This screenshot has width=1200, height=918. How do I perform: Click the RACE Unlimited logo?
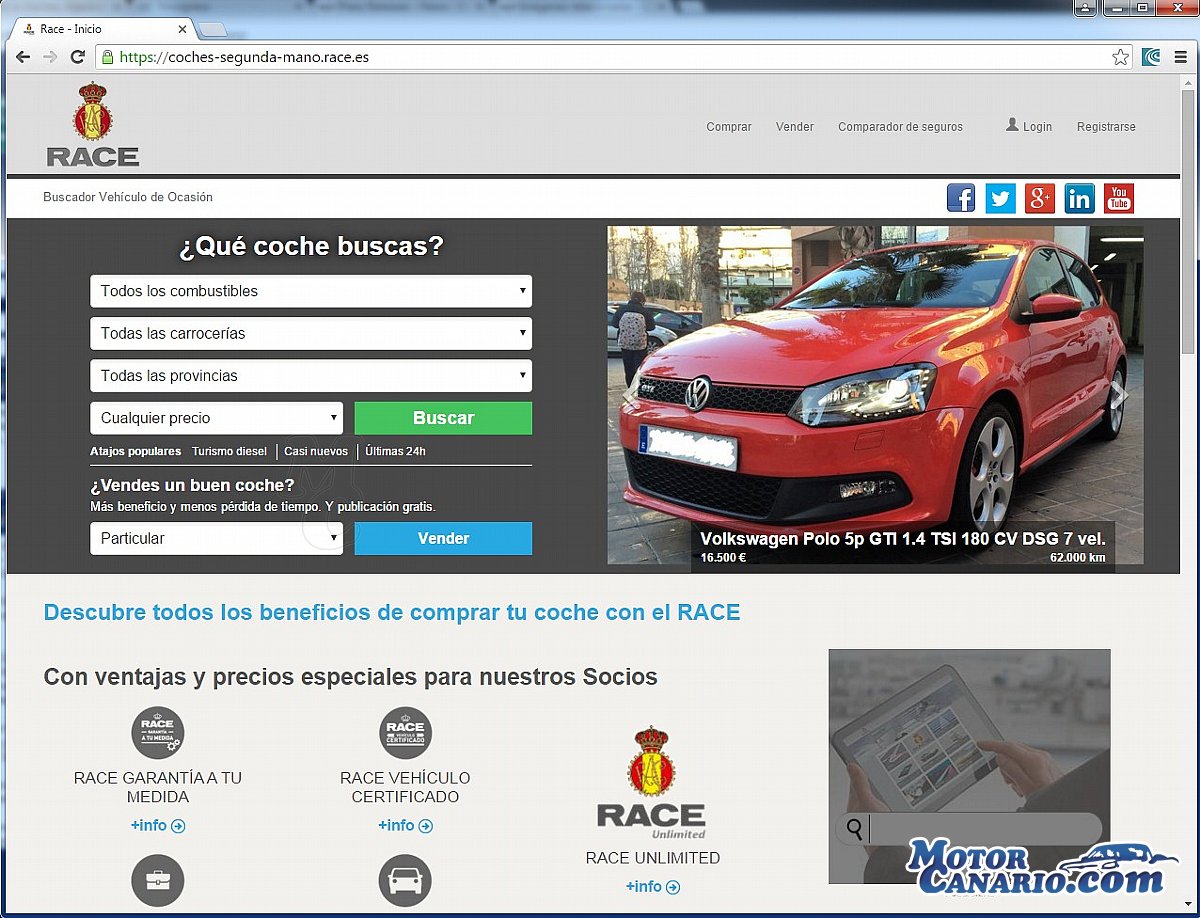[652, 783]
